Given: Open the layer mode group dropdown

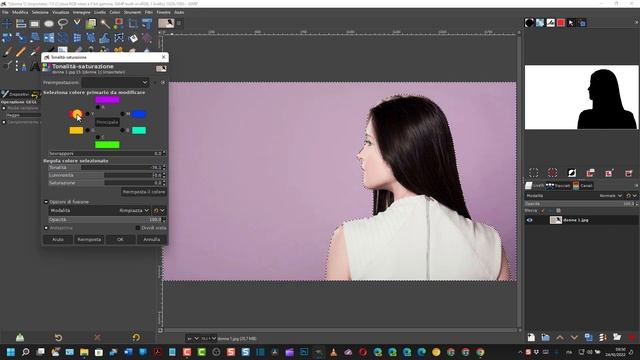Looking at the screenshot, I should [x=631, y=196].
